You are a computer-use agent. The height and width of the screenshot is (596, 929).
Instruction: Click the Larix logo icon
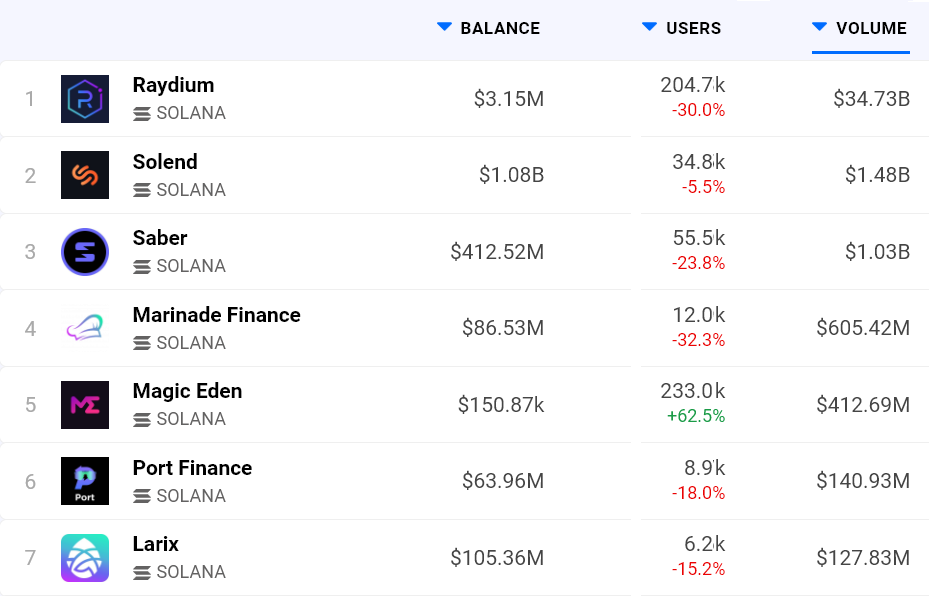(x=85, y=558)
